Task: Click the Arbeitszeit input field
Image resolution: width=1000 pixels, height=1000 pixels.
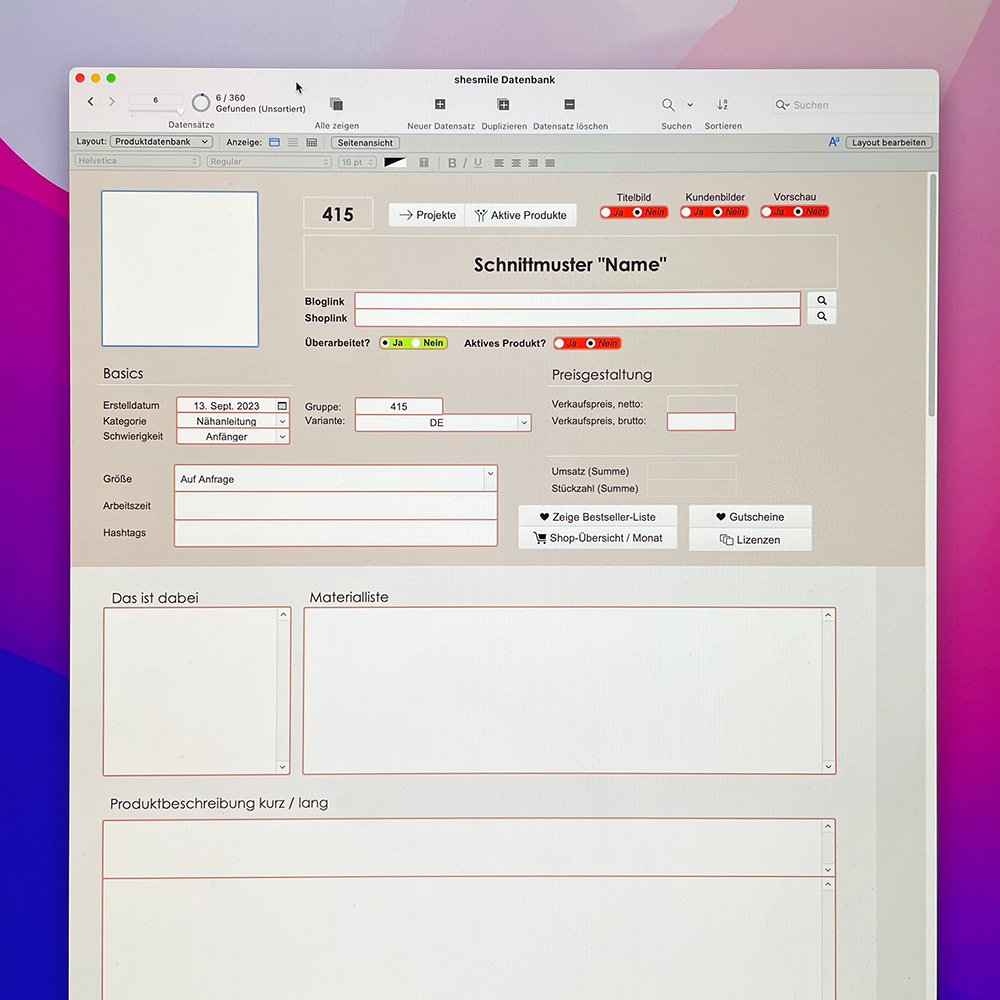Action: (x=335, y=506)
